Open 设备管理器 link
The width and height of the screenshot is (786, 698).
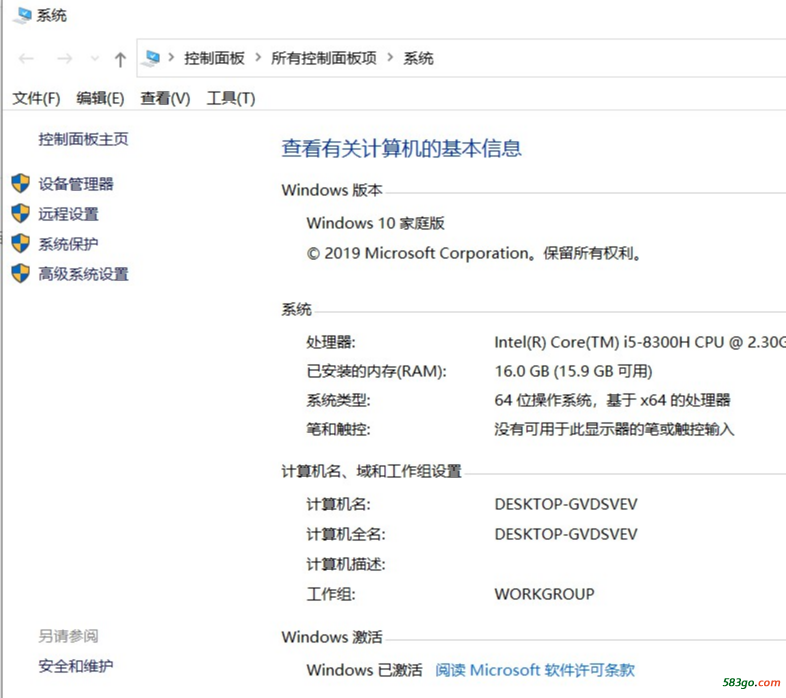point(76,184)
